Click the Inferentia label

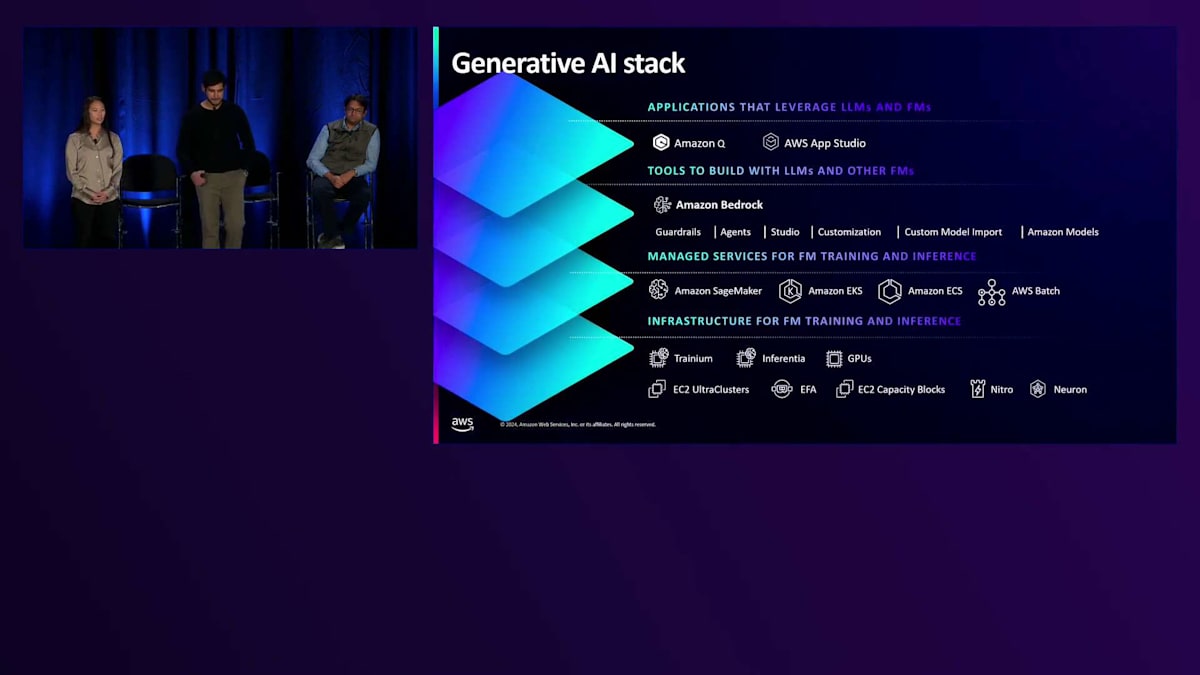(x=783, y=358)
